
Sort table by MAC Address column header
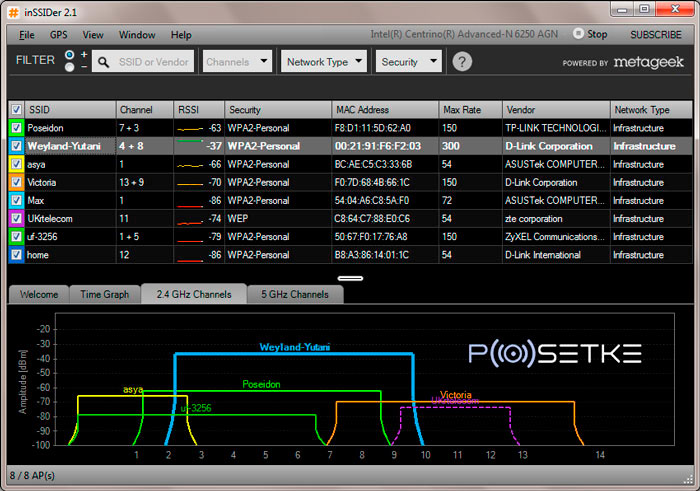tap(385, 109)
